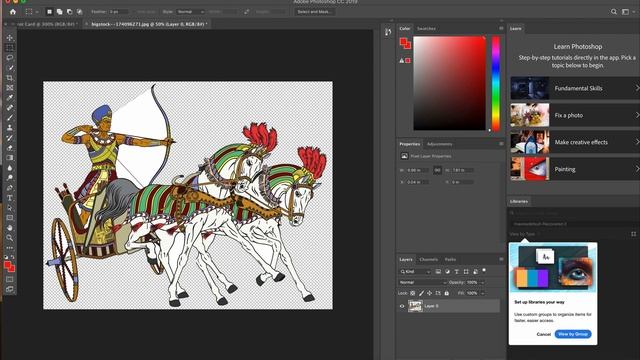Open the Layers panel menu
Screen dimensions: 640x360
coord(501,259)
